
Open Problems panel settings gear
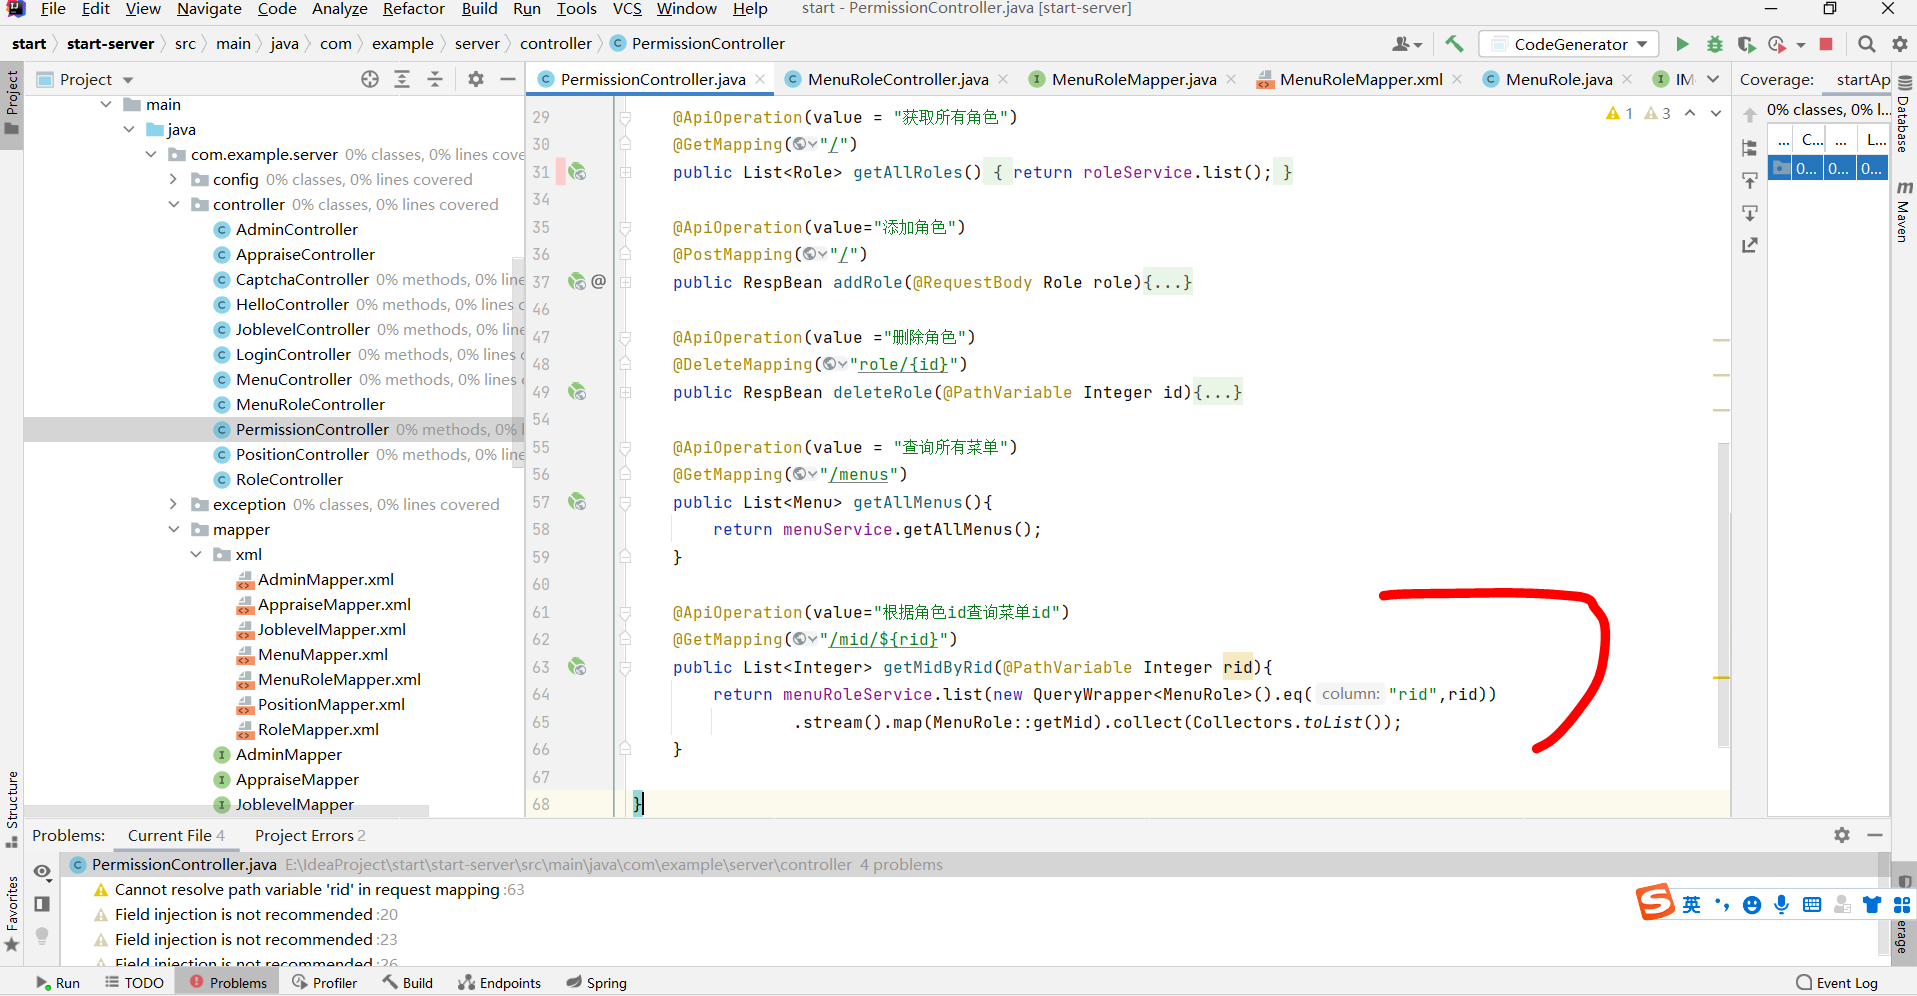1842,835
